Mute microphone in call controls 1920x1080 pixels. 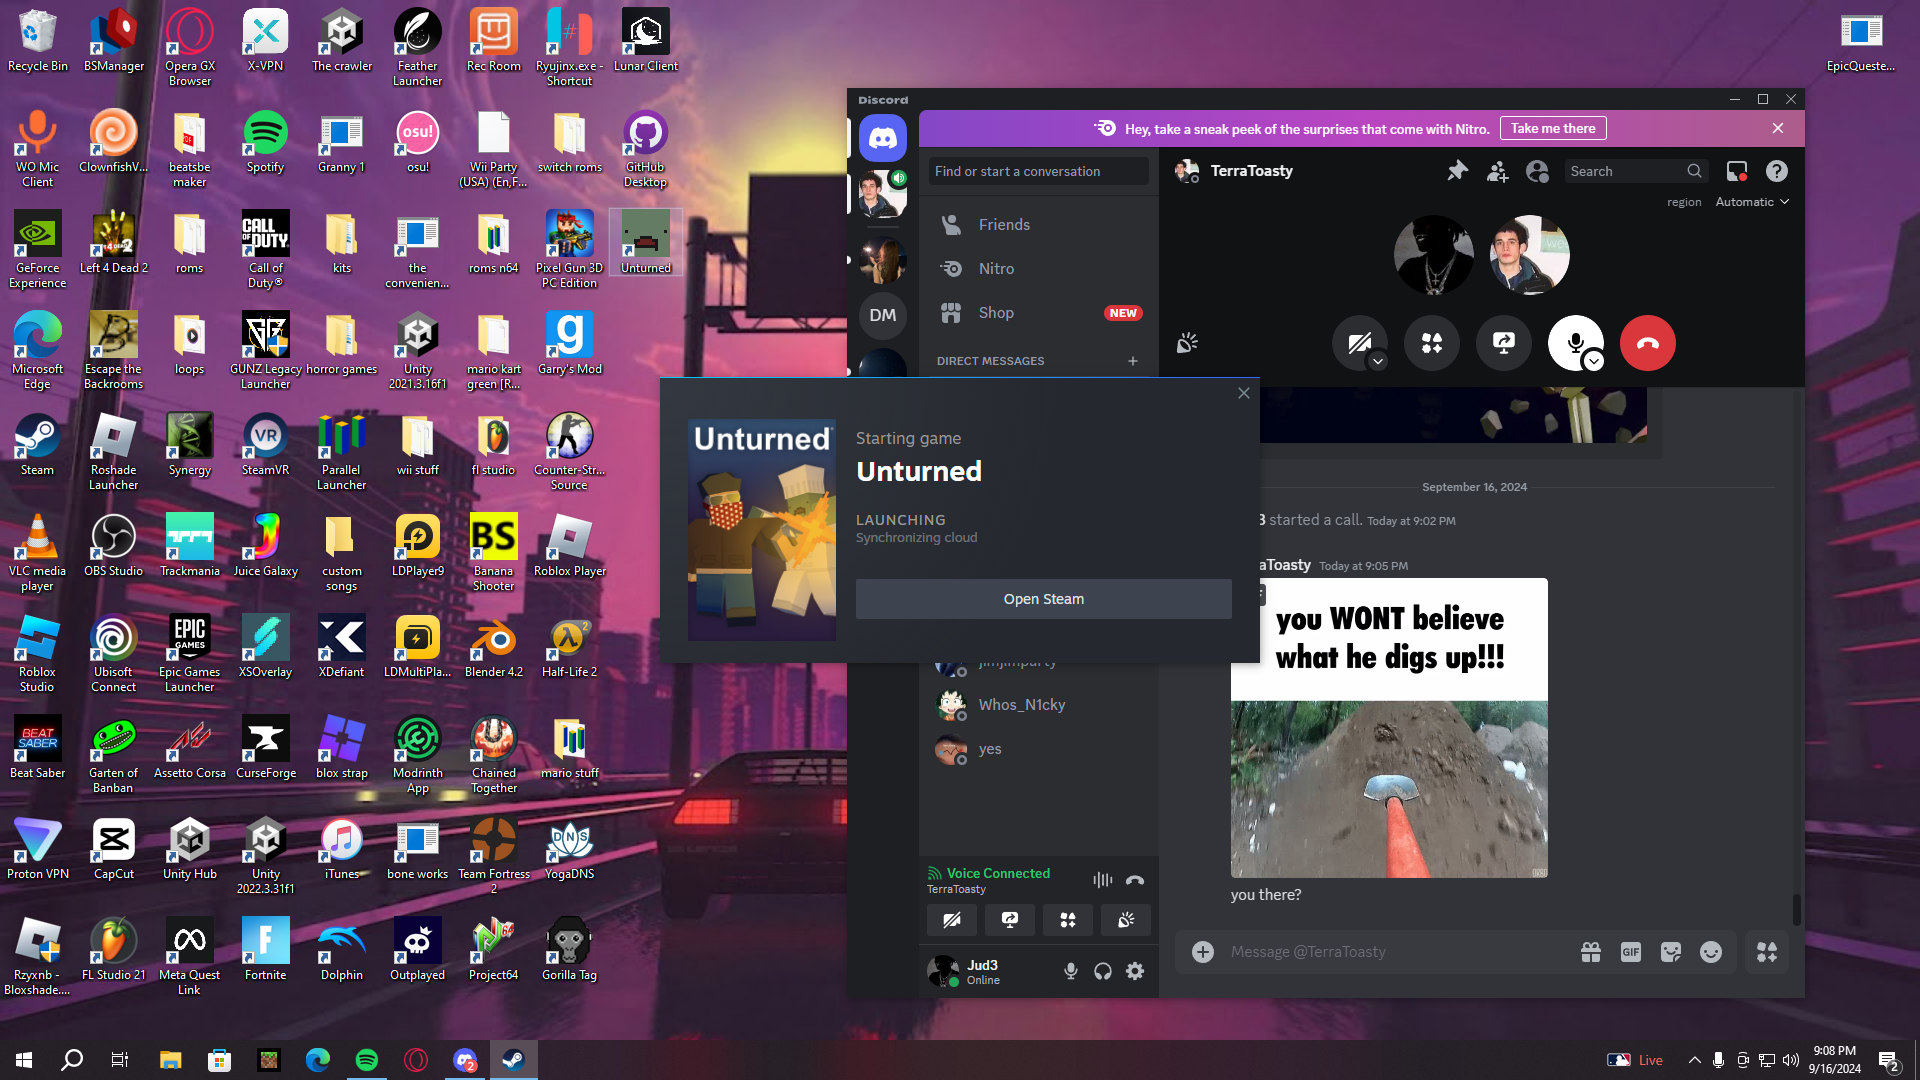[1575, 342]
